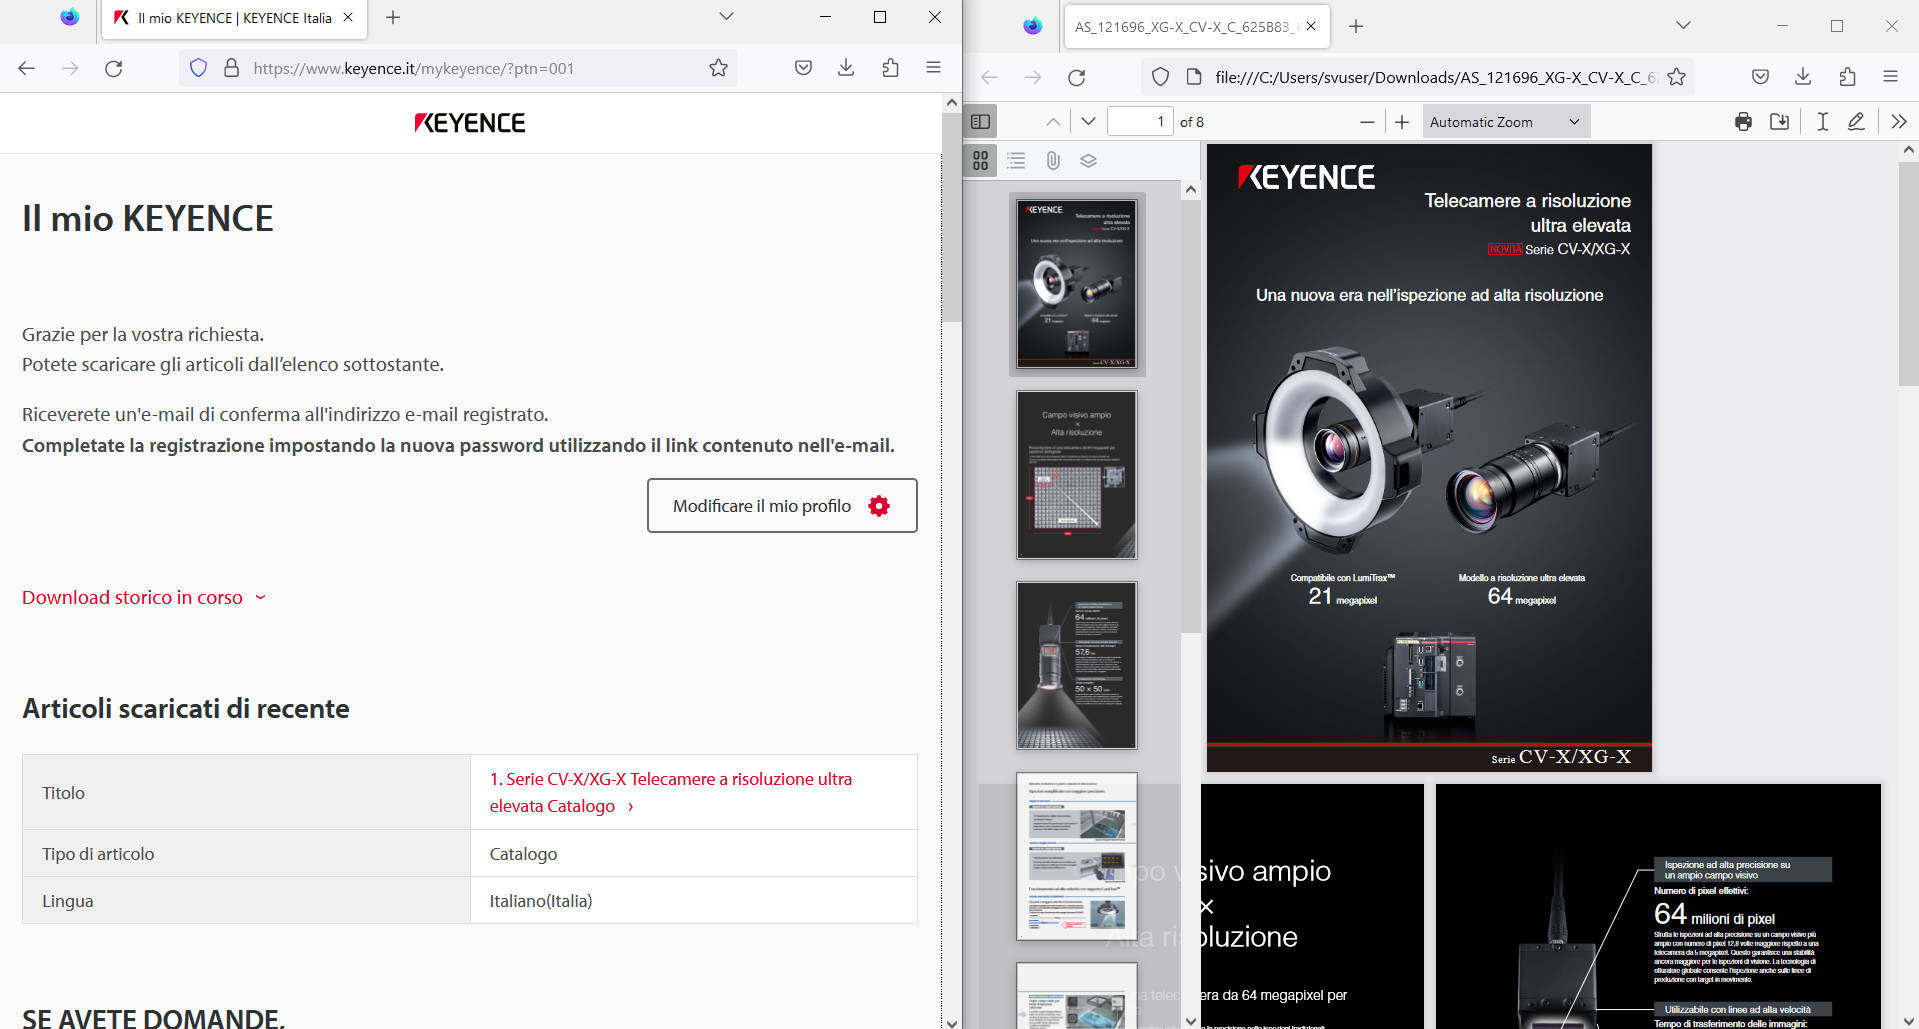The image size is (1919, 1029).
Task: Open the list-all-tabs chevron in Firefox
Action: 725,17
